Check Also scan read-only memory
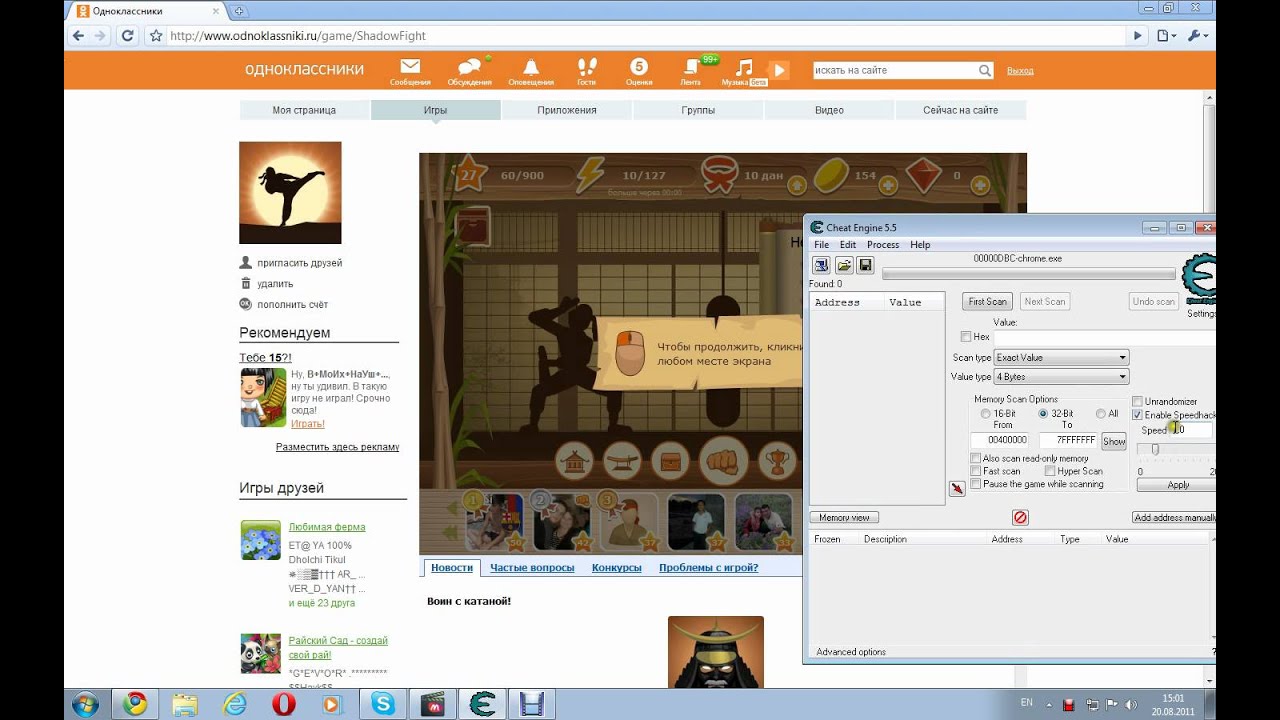This screenshot has height=720, width=1280. click(976, 458)
